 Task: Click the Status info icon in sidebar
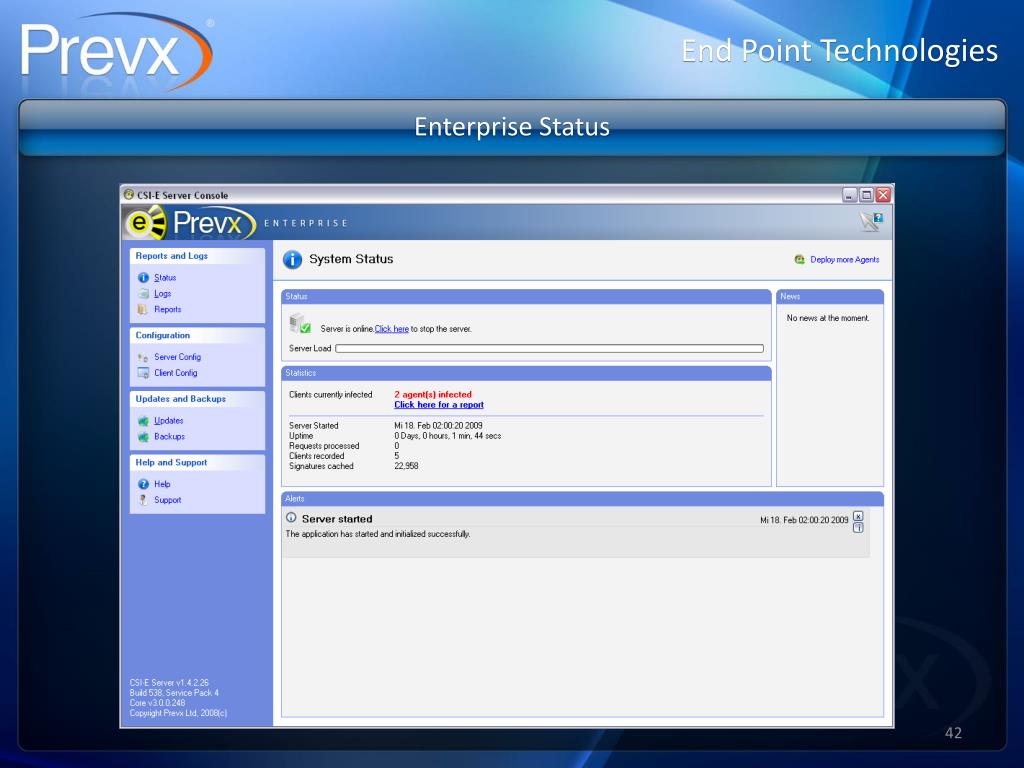tap(144, 278)
